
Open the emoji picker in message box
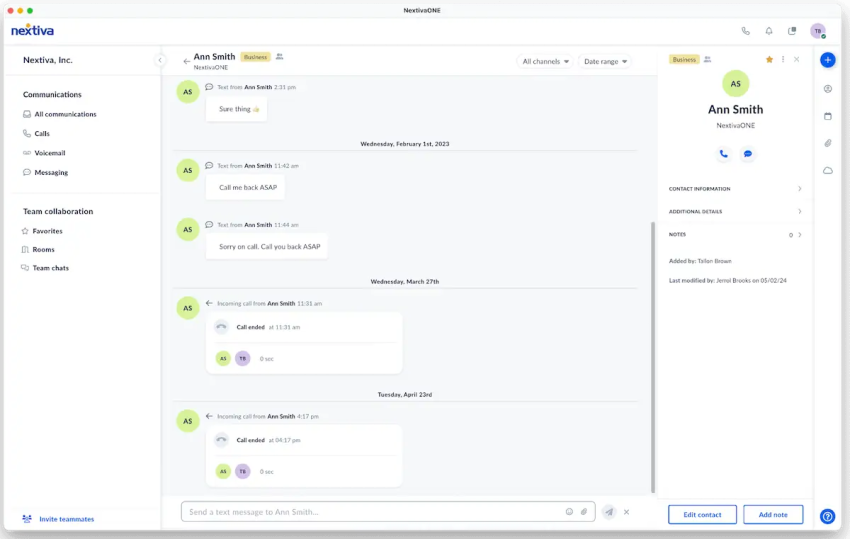point(569,511)
